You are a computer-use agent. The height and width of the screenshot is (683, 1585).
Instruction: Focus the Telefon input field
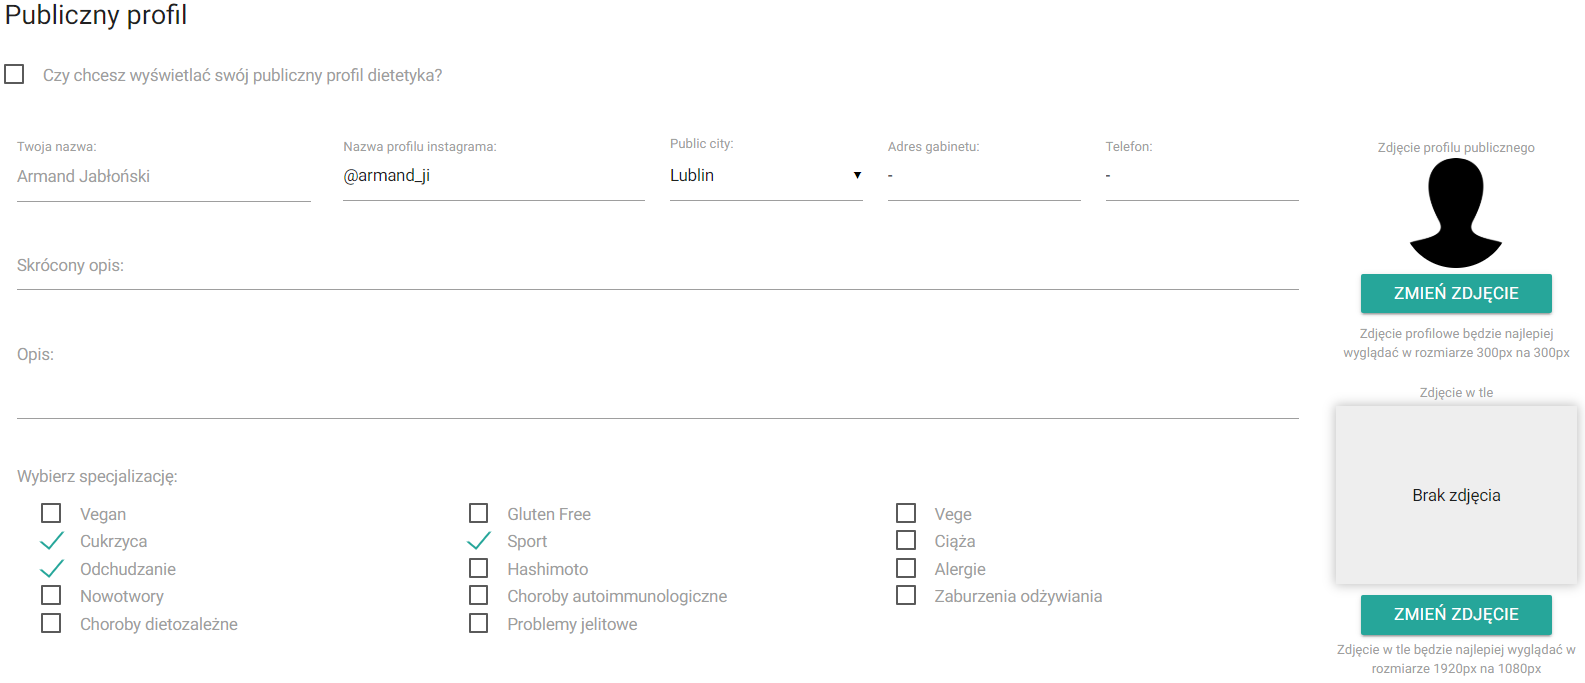pyautogui.click(x=1201, y=176)
